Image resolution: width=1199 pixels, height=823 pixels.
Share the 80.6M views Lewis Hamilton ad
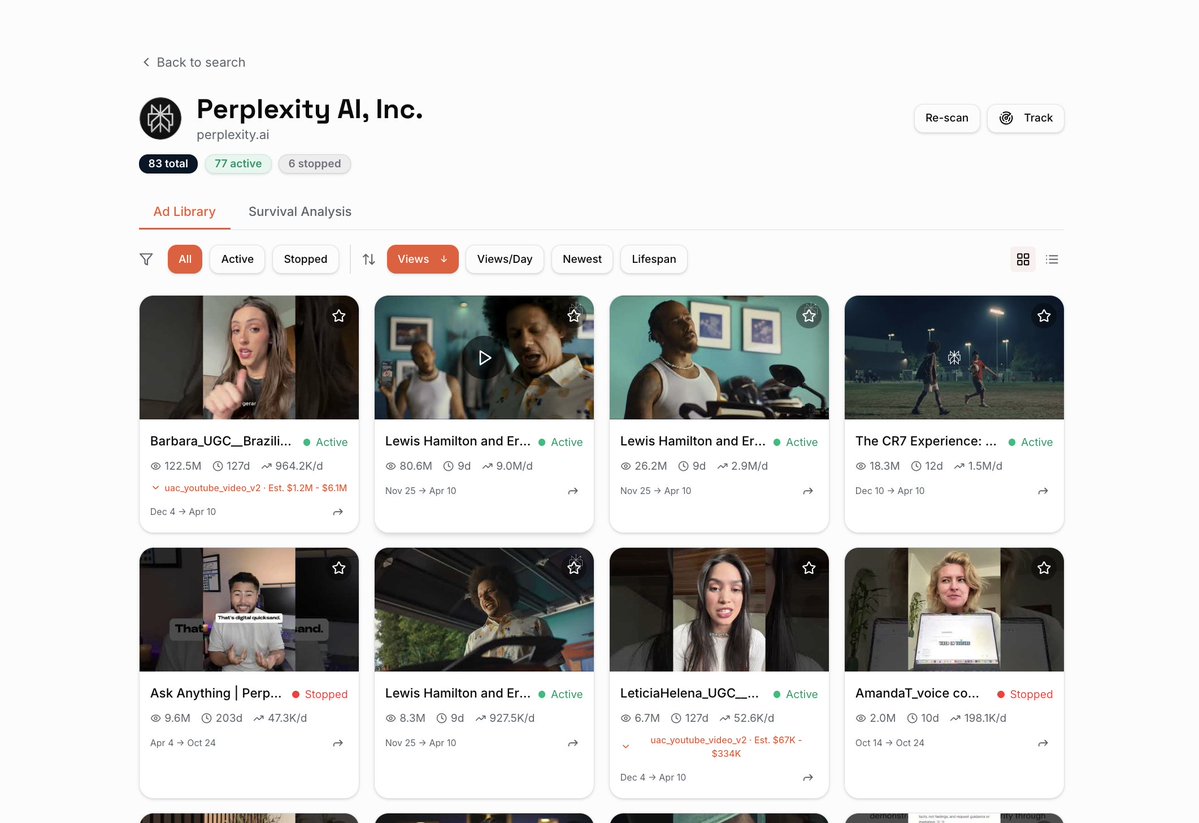573,491
